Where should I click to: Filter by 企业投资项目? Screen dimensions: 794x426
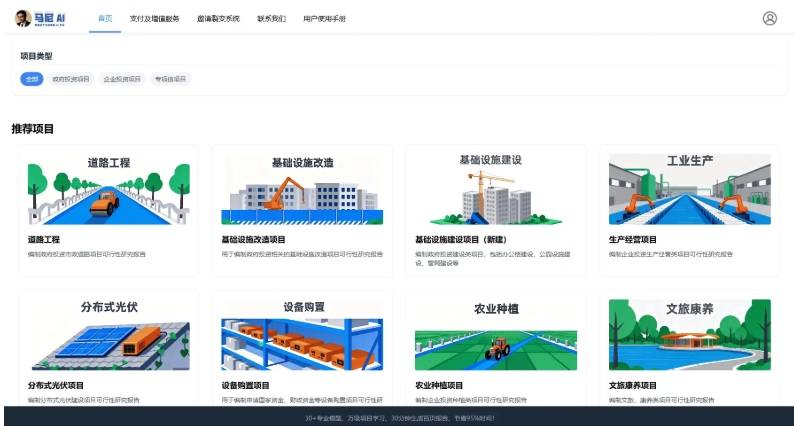click(122, 79)
